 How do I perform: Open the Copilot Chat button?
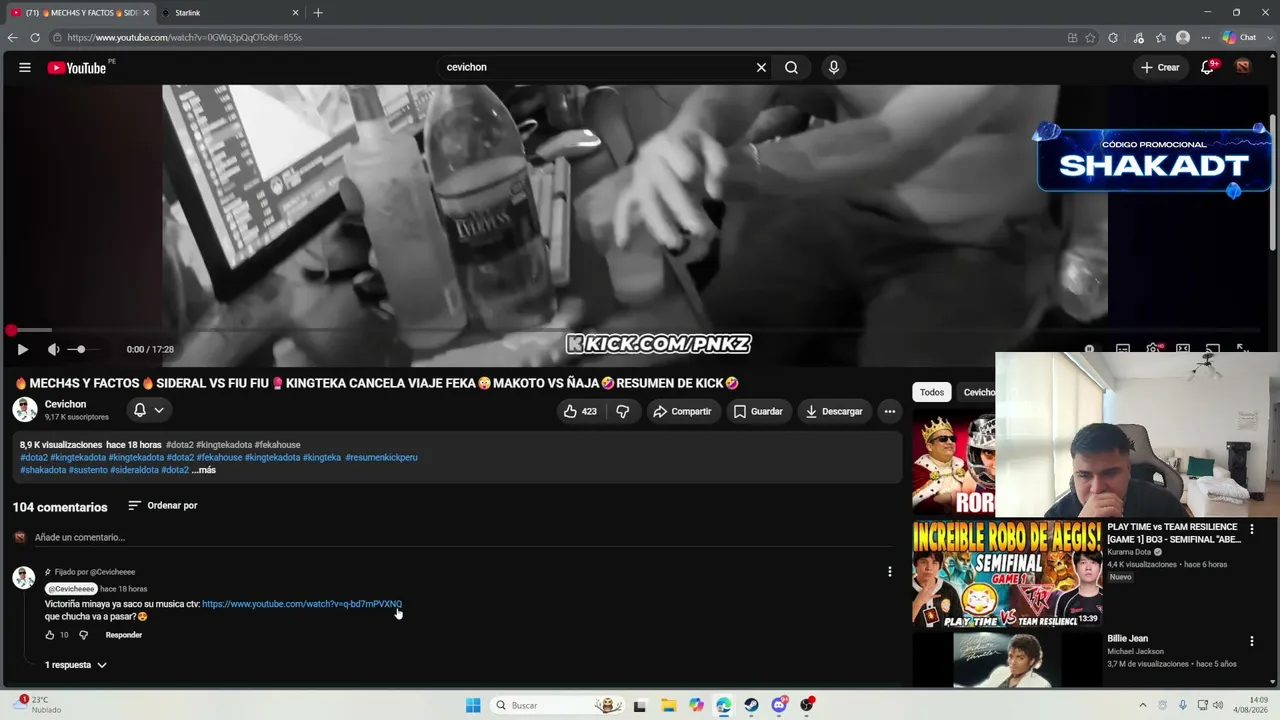pos(1241,38)
